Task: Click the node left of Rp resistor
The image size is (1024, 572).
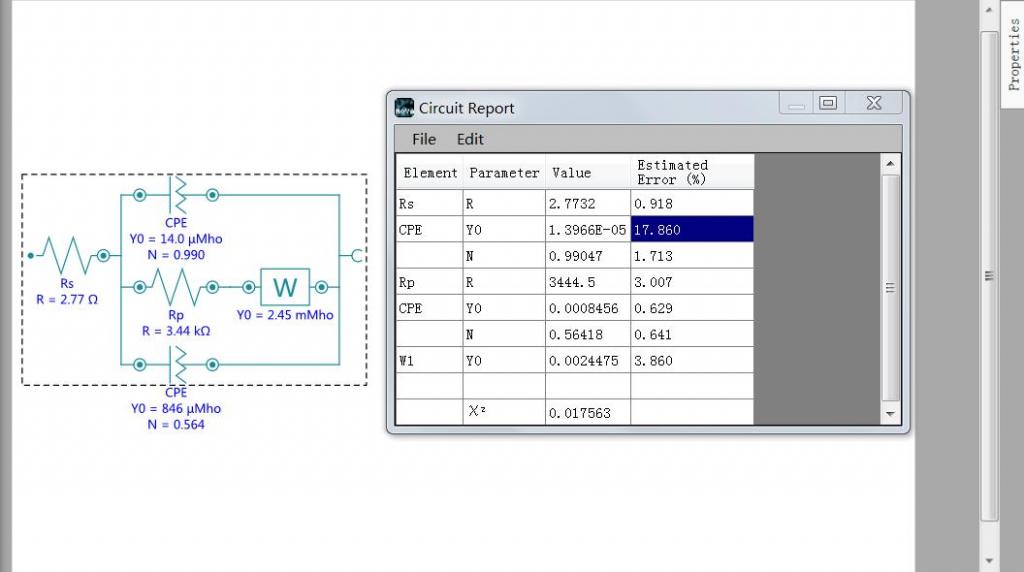Action: click(x=140, y=287)
